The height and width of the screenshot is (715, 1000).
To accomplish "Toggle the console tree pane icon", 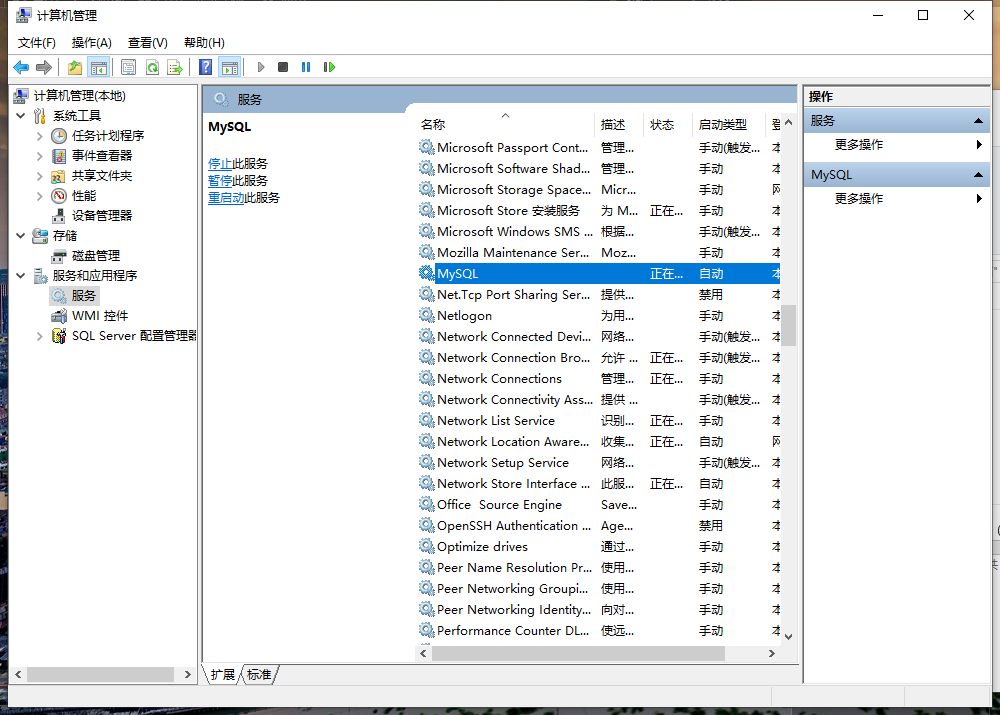I will tap(97, 67).
